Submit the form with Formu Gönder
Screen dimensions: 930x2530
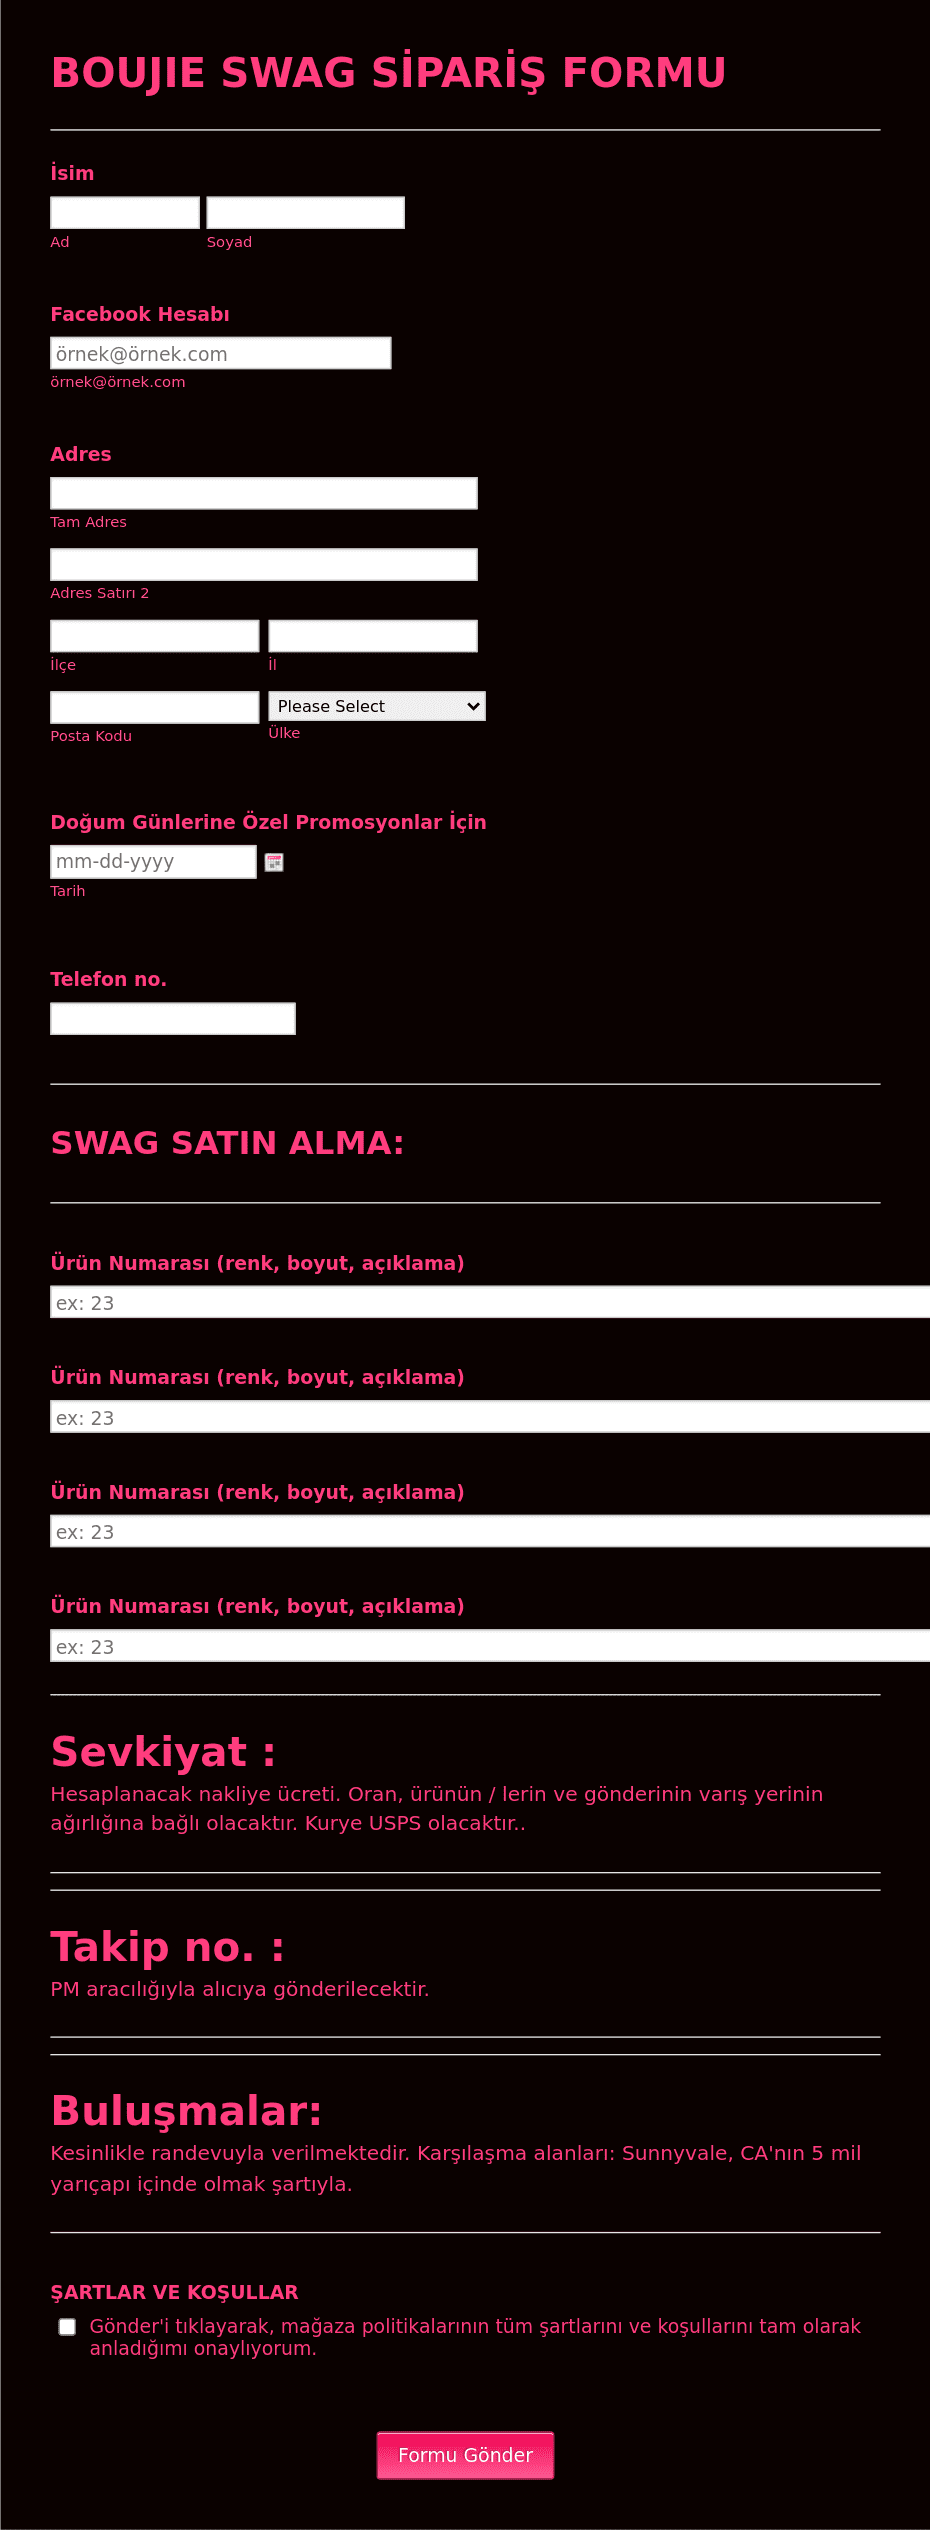pos(465,2455)
